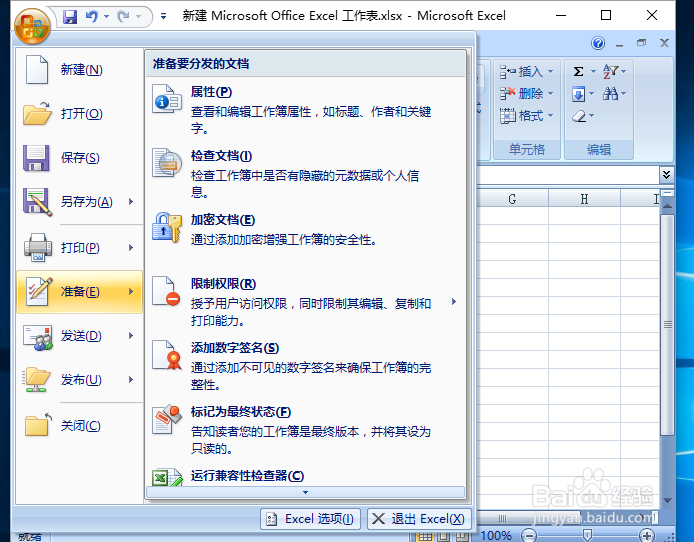Expand Publish submenu arrow
This screenshot has height=542, width=694.
point(131,380)
